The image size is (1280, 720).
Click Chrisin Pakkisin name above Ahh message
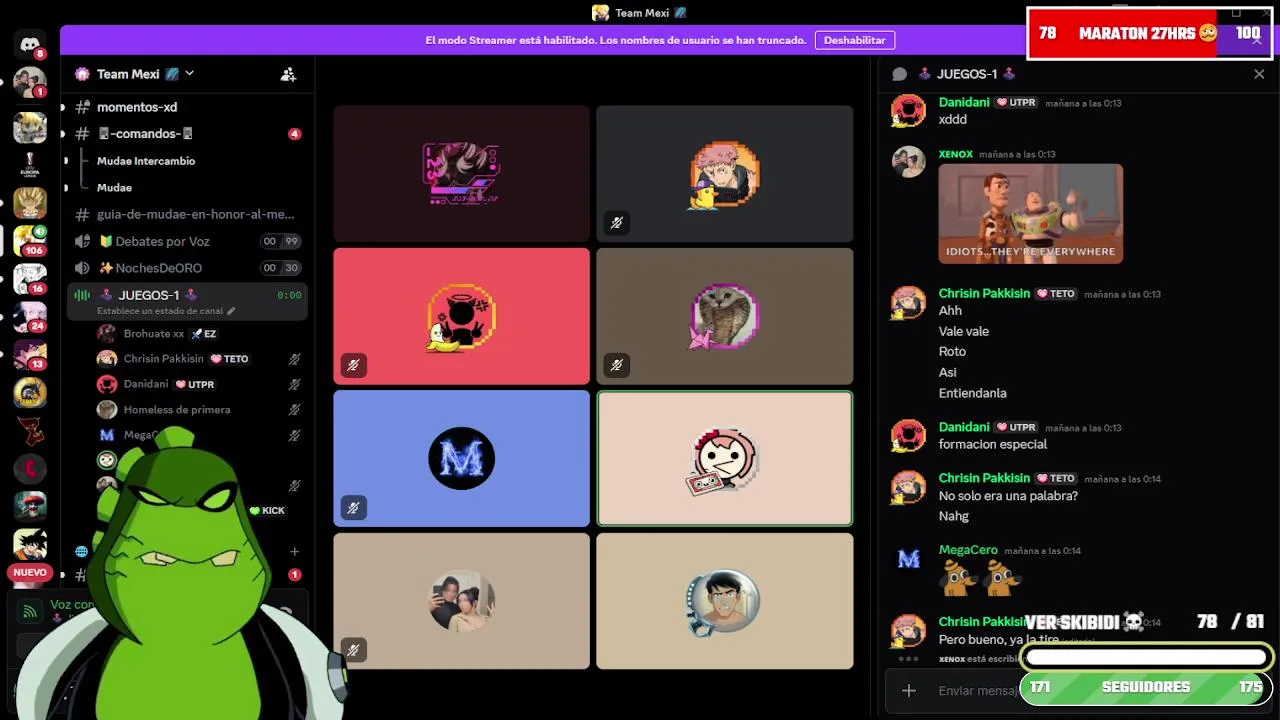click(984, 293)
